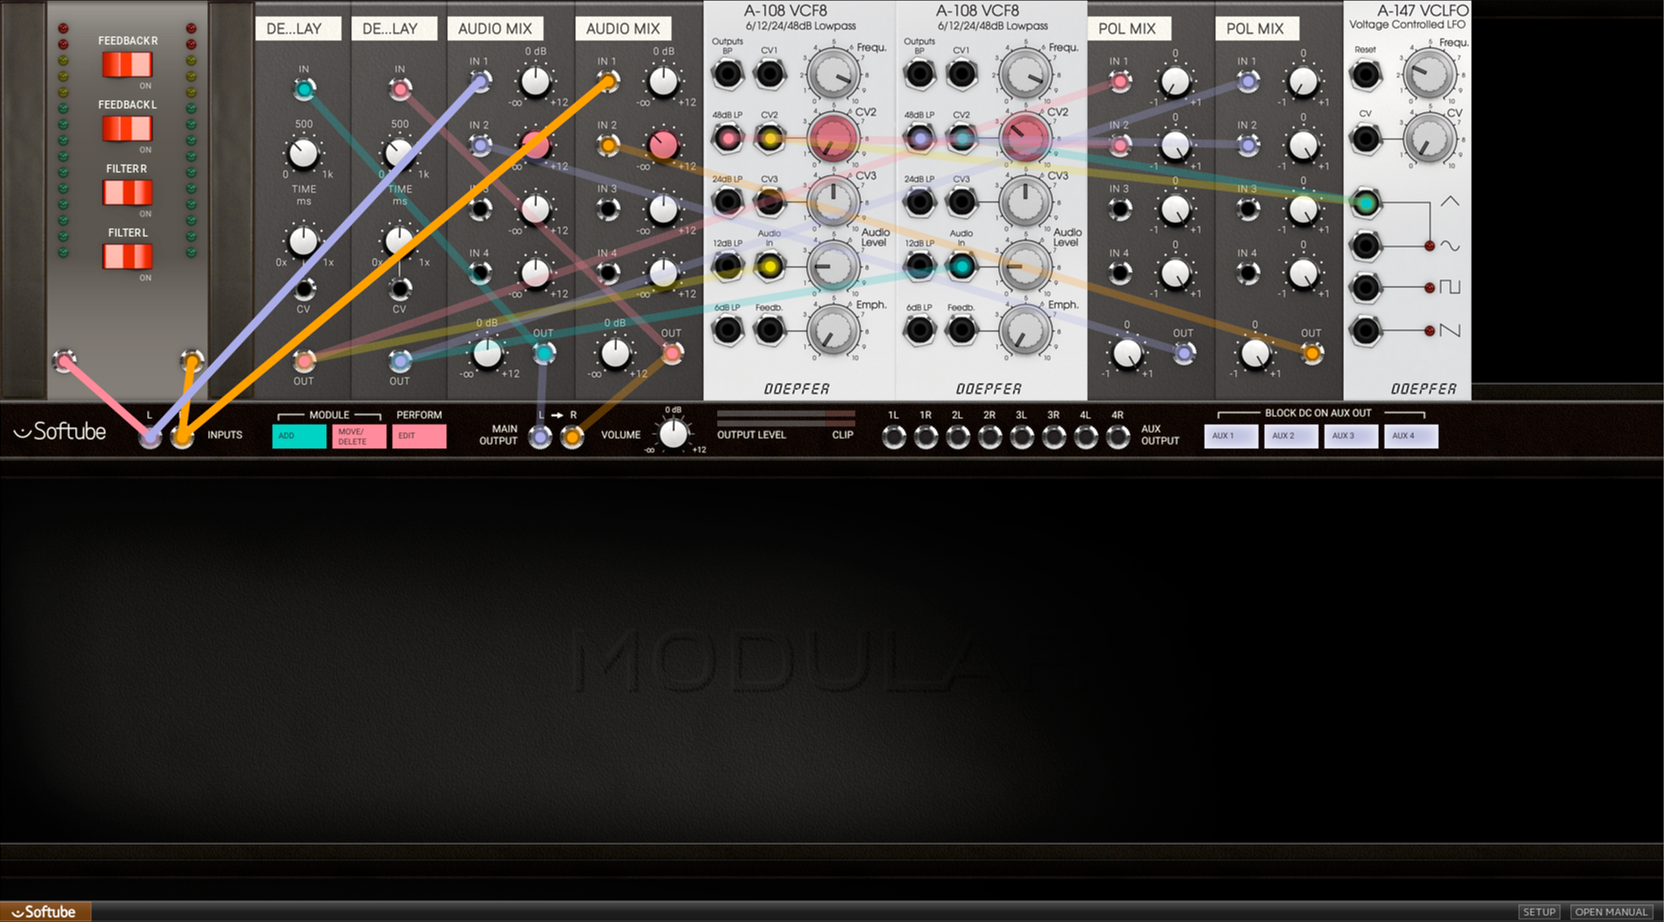Image resolution: width=1664 pixels, height=922 pixels.
Task: Click the BLOCK DC ON AUX OUT label
Action: (1318, 412)
